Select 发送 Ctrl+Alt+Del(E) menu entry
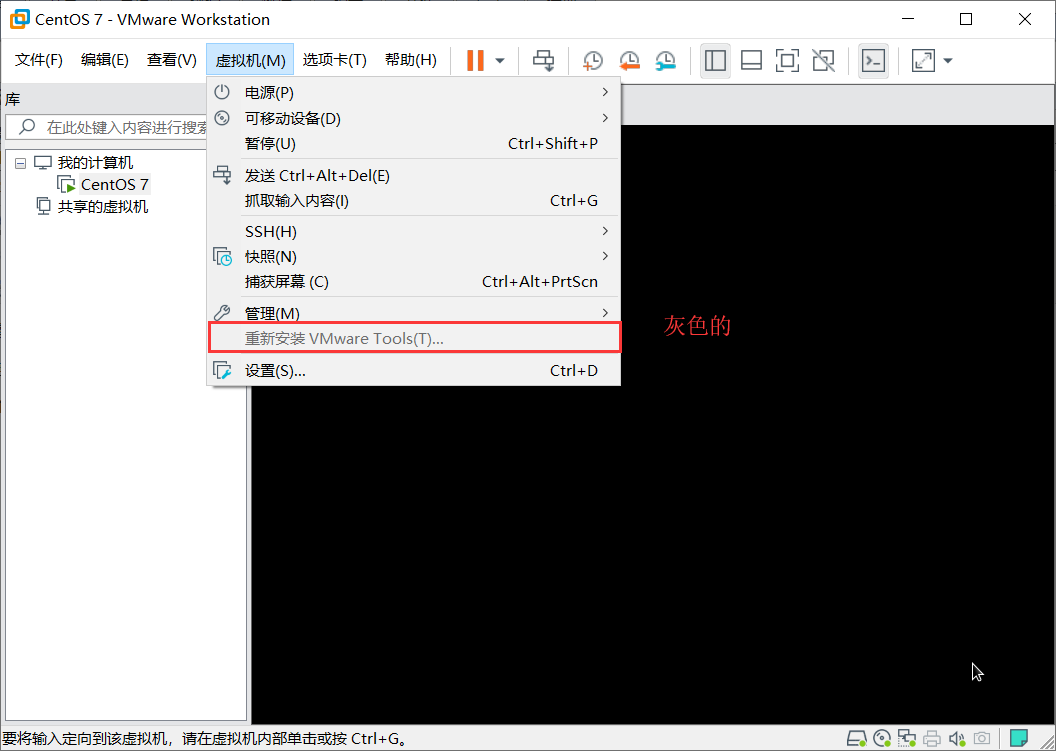This screenshot has width=1056, height=751. click(414, 176)
